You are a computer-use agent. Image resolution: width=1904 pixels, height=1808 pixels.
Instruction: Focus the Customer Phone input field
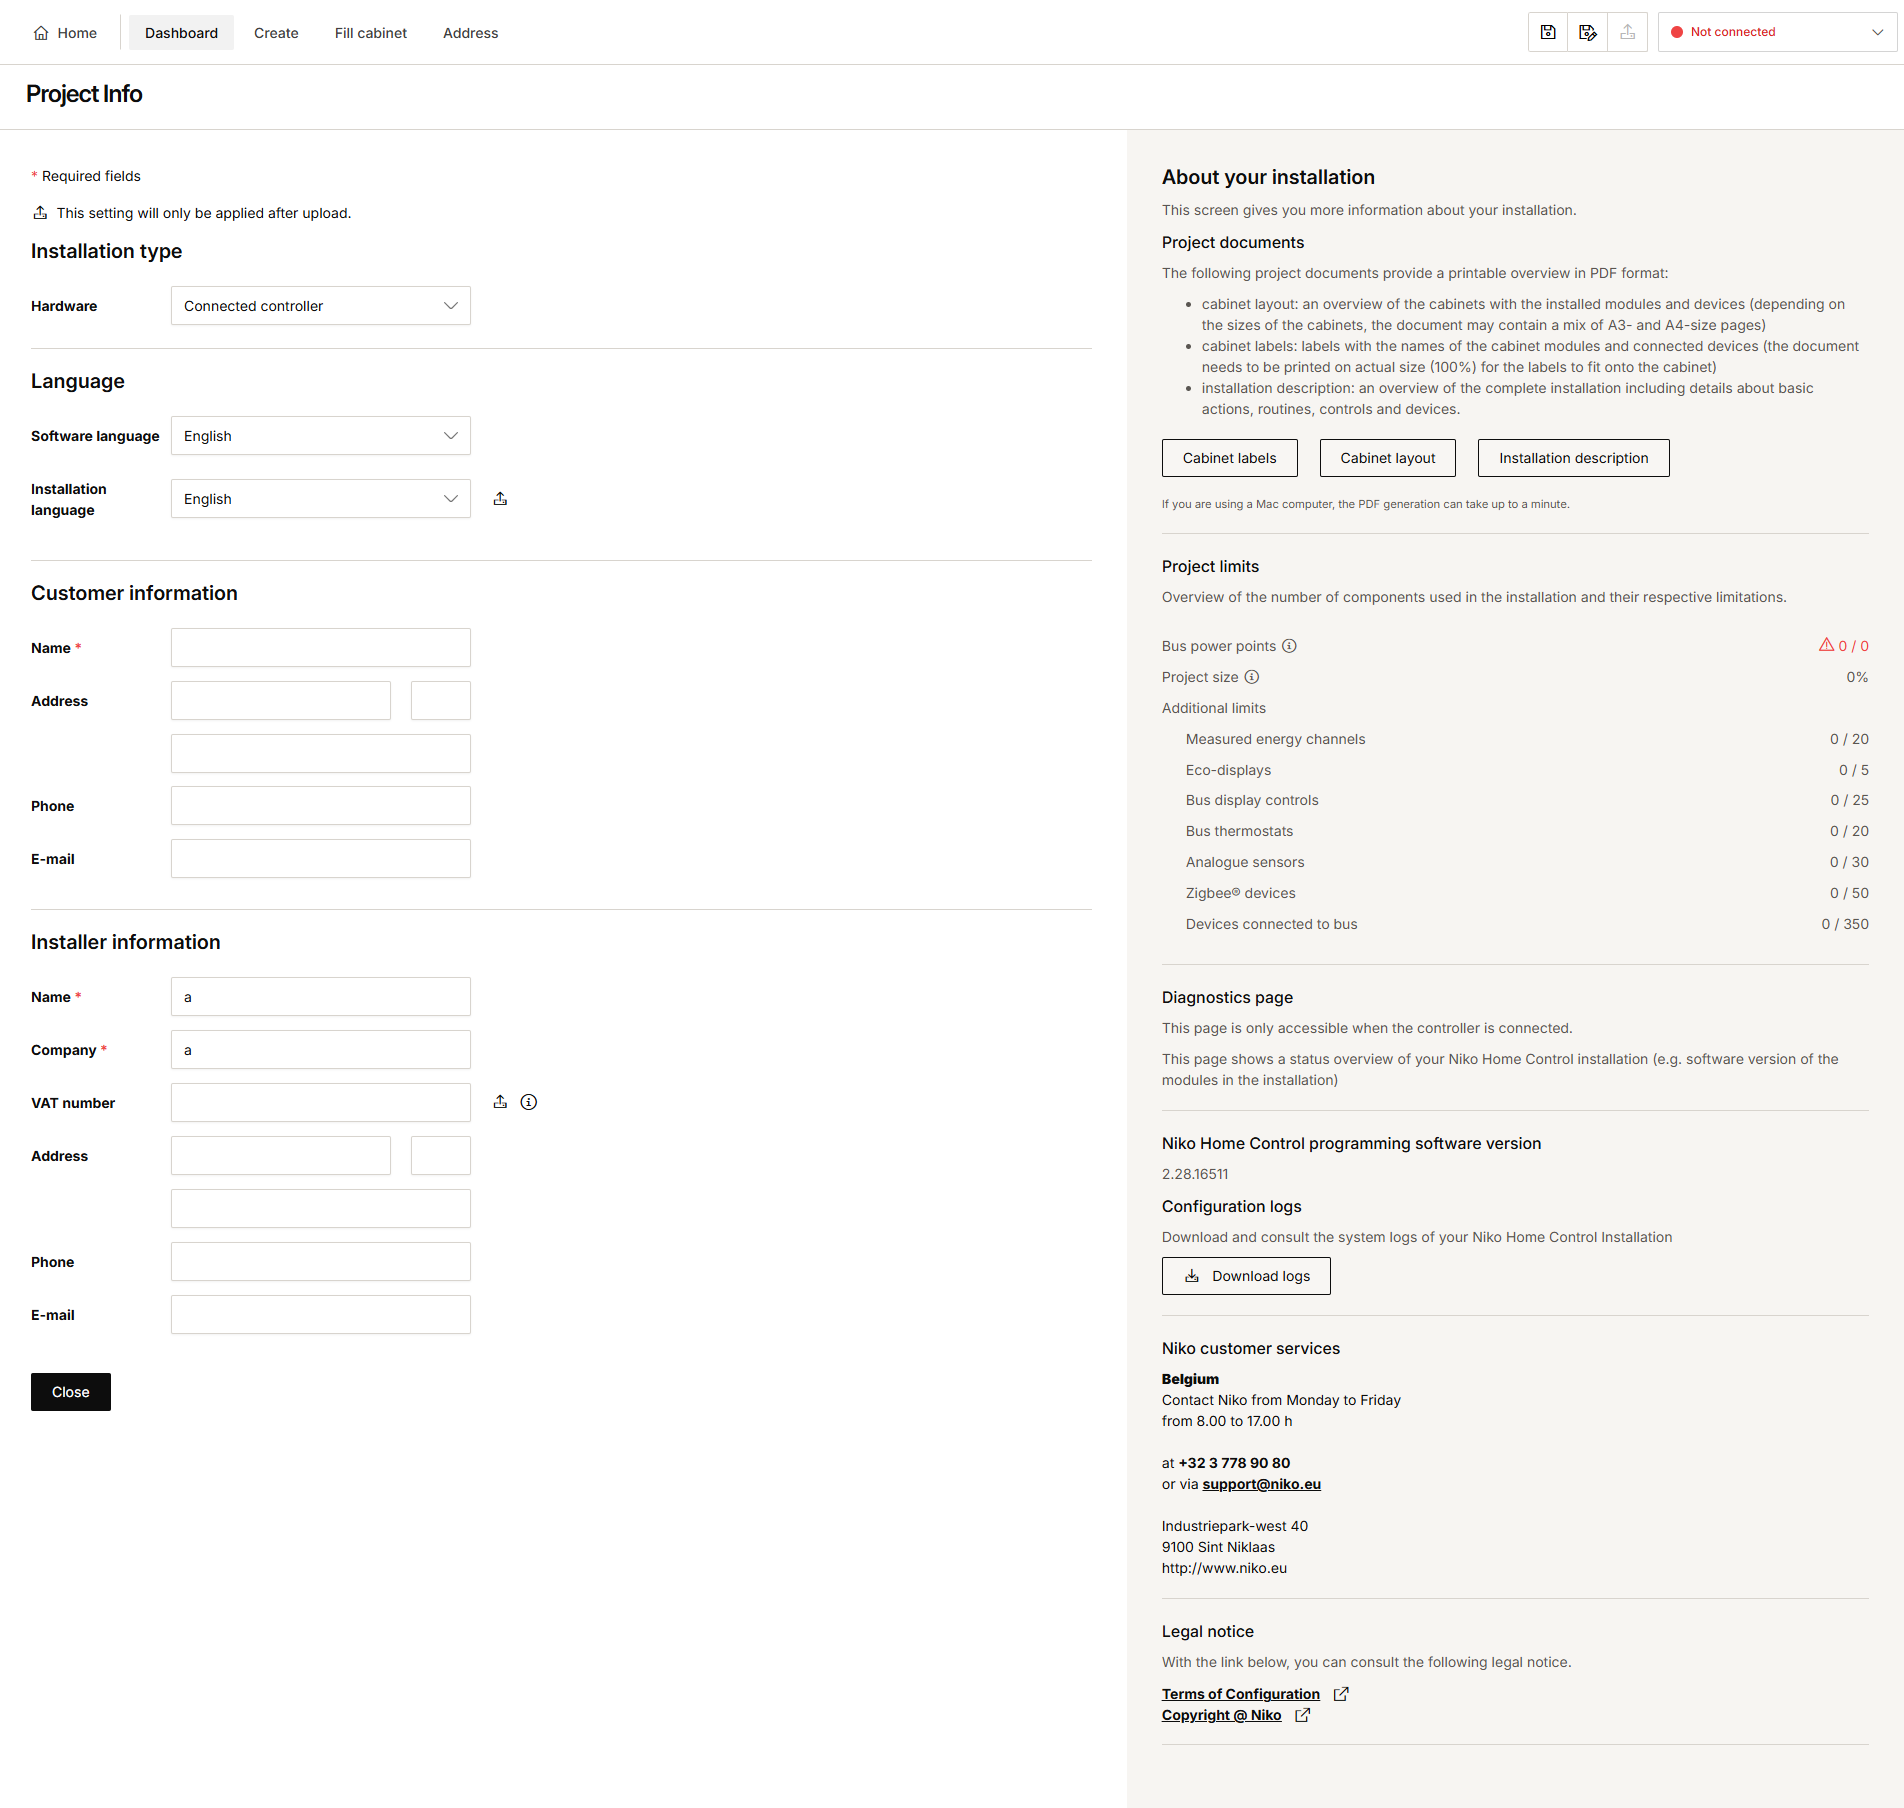[321, 806]
